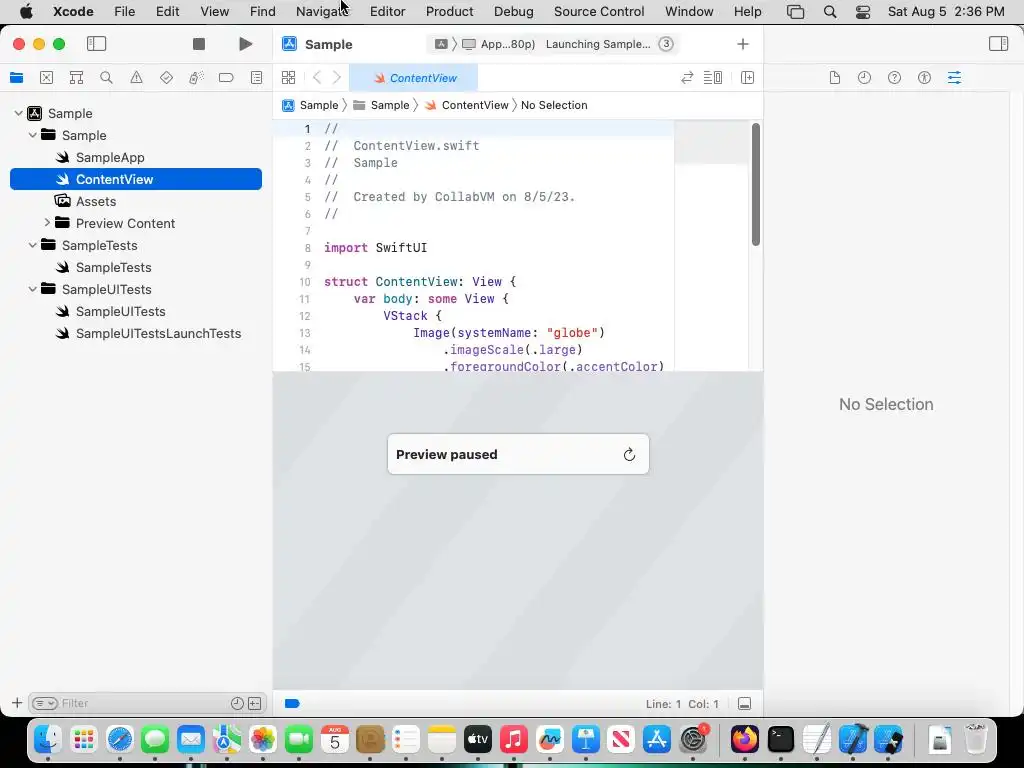This screenshot has width=1024, height=768.
Task: Click the Line: 1 Col: 1 indicator
Action: pos(682,704)
